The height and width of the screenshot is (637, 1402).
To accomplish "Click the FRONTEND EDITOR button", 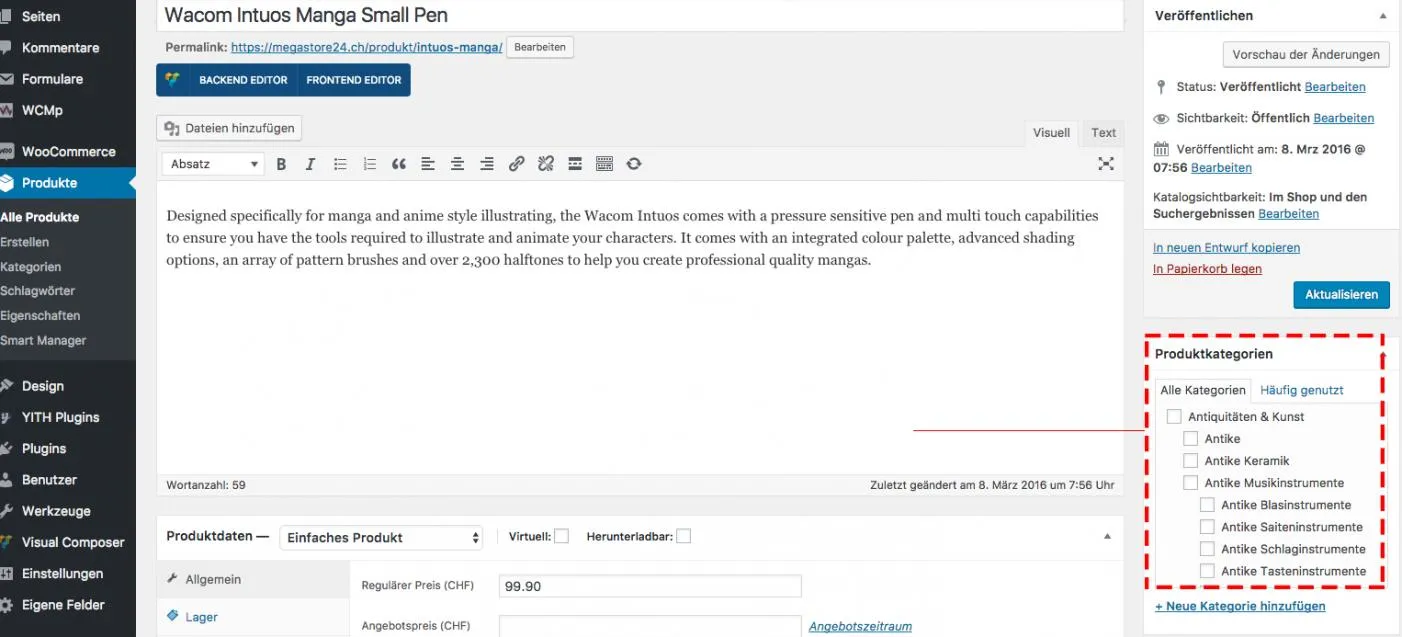I will tap(354, 80).
